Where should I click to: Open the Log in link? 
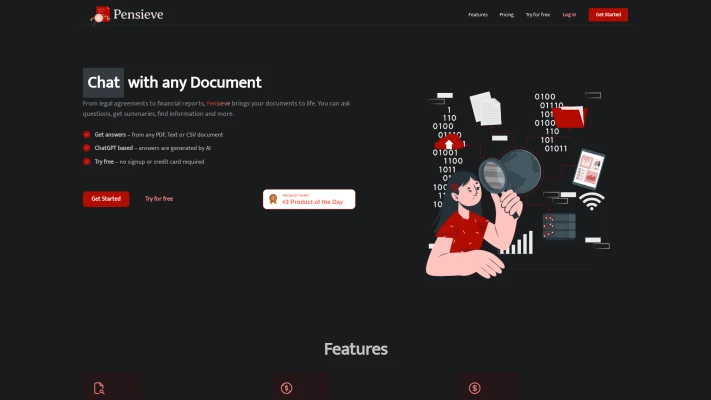point(569,15)
